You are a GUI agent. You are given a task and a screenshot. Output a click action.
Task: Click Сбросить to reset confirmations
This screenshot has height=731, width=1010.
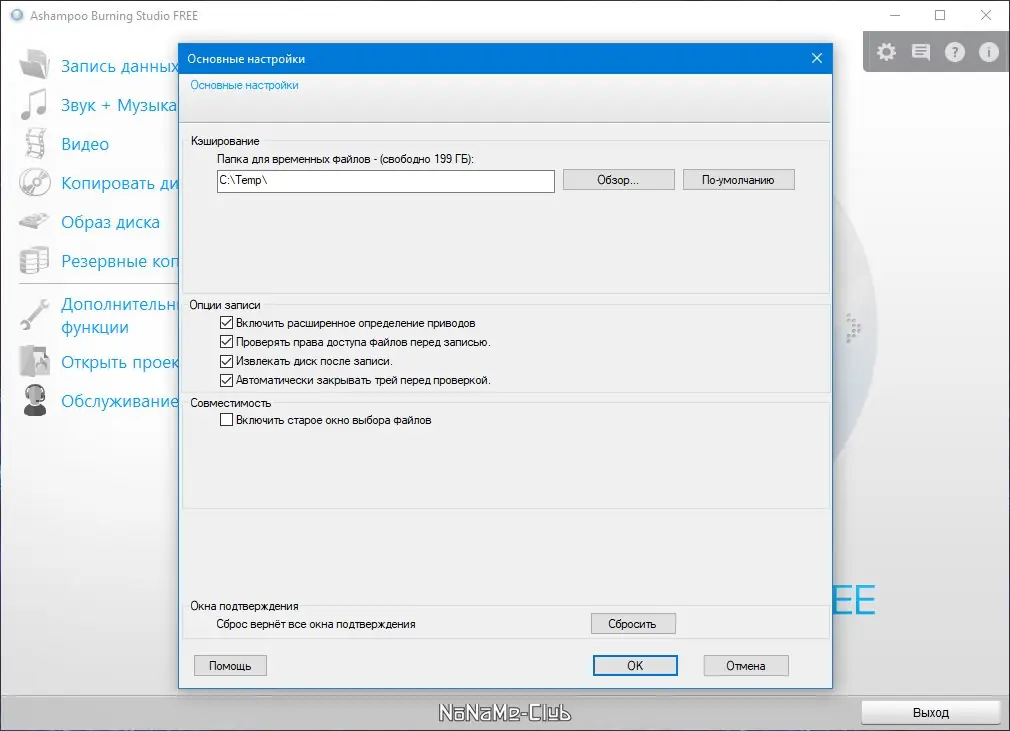click(x=633, y=623)
